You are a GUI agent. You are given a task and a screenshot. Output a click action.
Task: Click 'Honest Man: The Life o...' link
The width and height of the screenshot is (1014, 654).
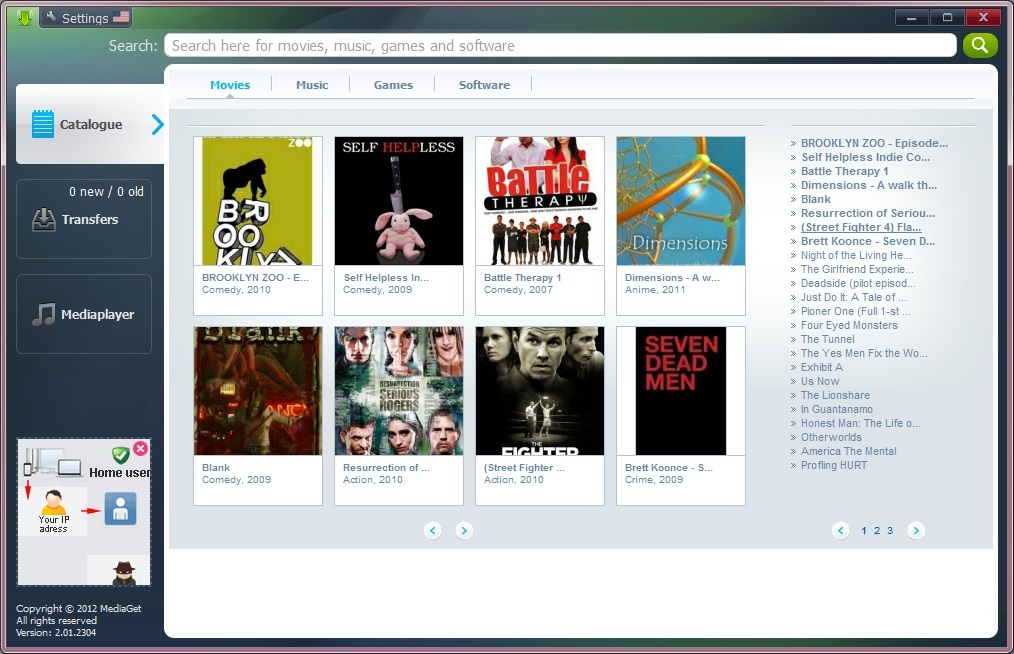[x=860, y=423]
